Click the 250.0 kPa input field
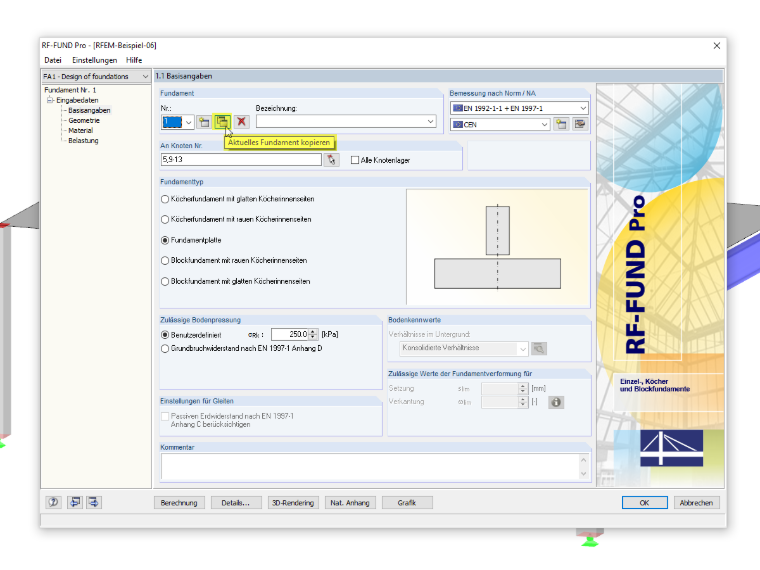The width and height of the screenshot is (760, 570). point(290,334)
